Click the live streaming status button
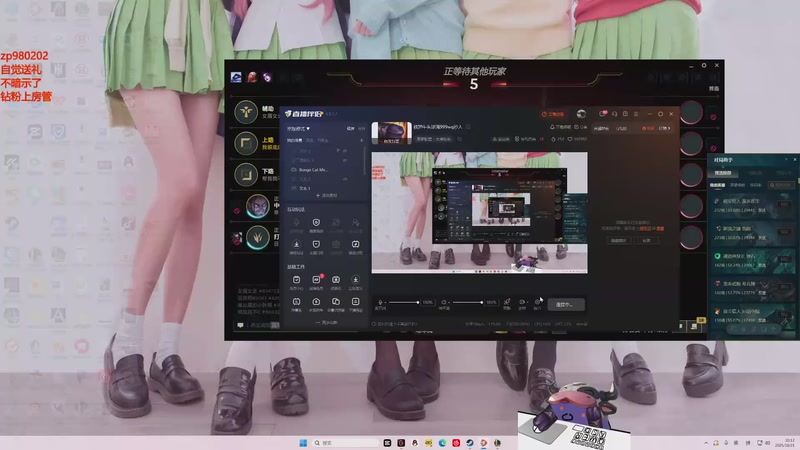 [x=566, y=304]
